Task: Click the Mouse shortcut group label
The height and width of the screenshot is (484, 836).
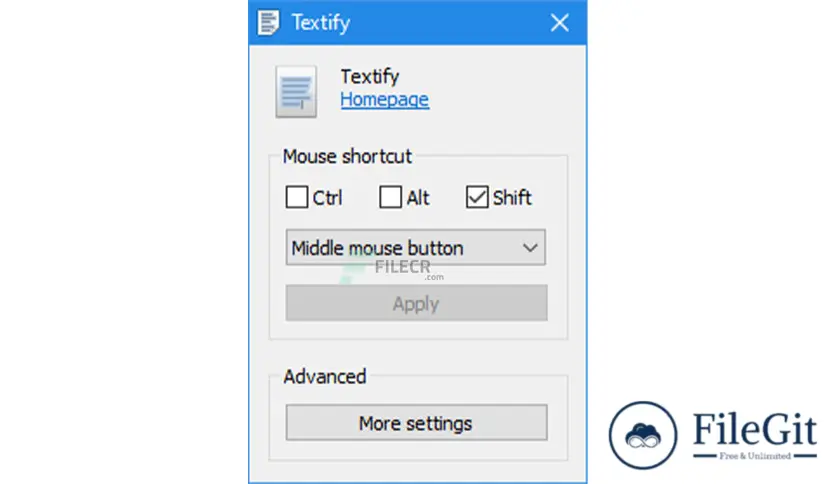Action: 347,157
